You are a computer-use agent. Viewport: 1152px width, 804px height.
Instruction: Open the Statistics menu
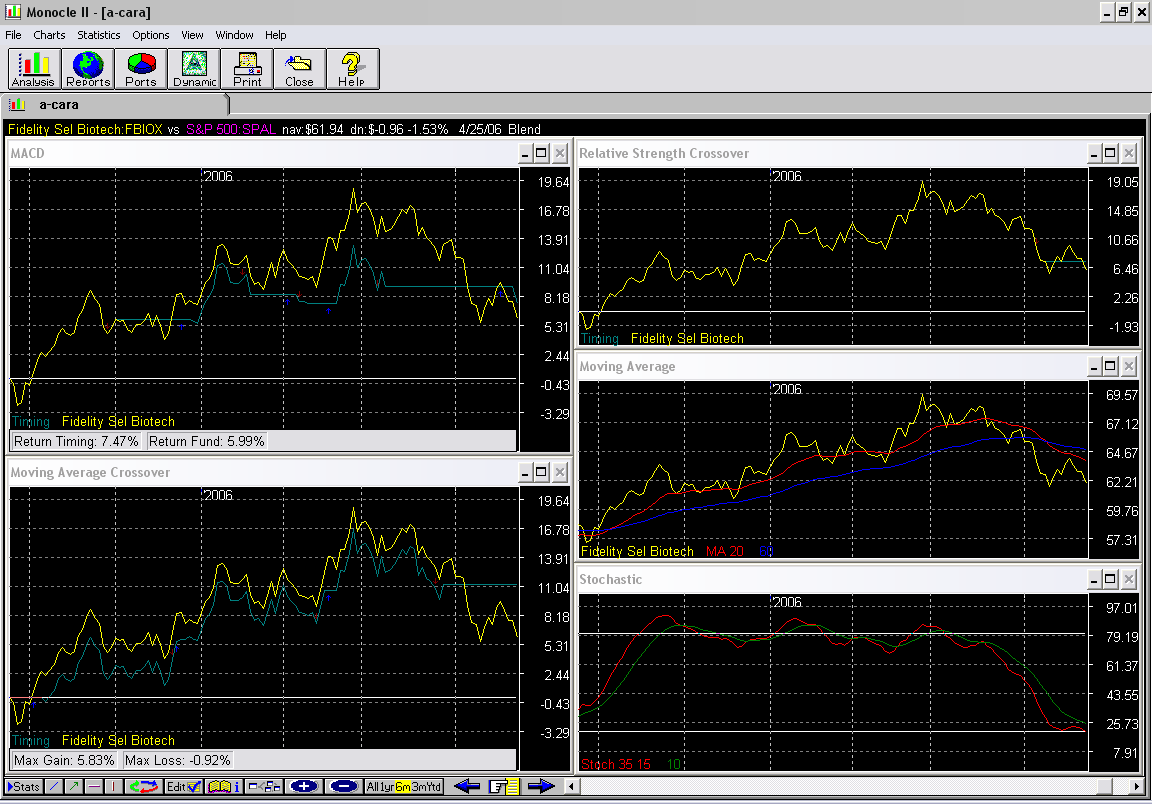98,35
